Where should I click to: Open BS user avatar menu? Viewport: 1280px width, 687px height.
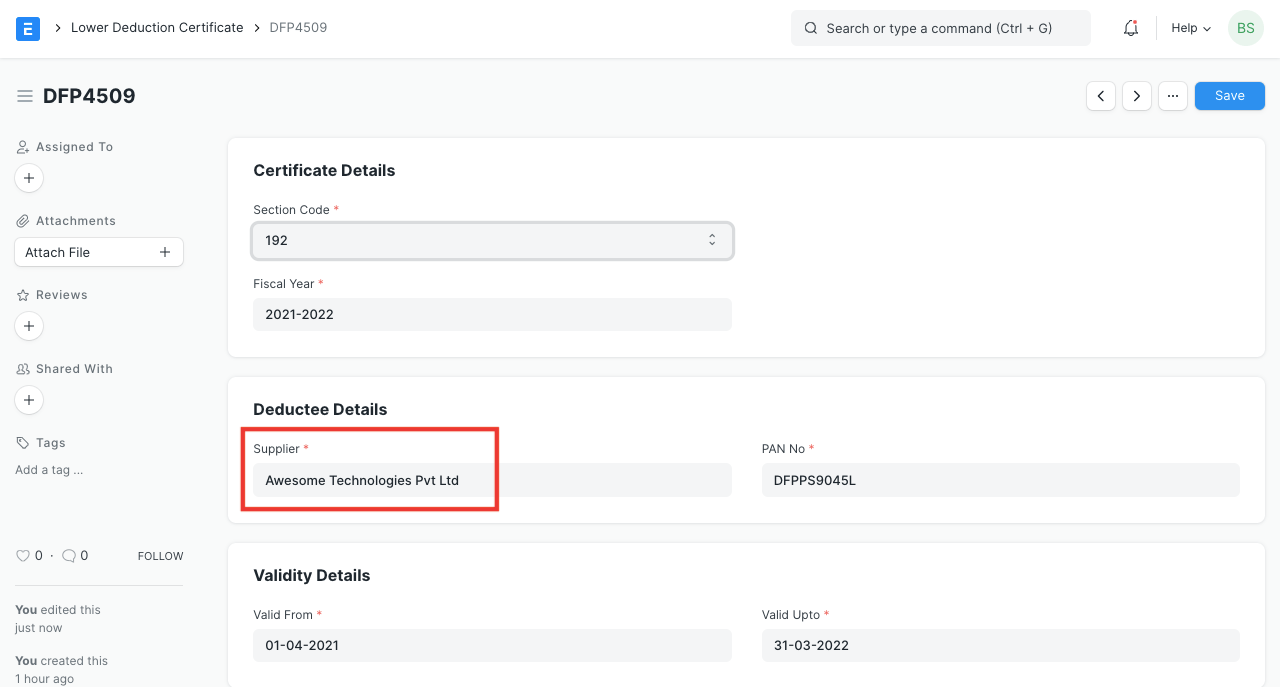pyautogui.click(x=1245, y=28)
